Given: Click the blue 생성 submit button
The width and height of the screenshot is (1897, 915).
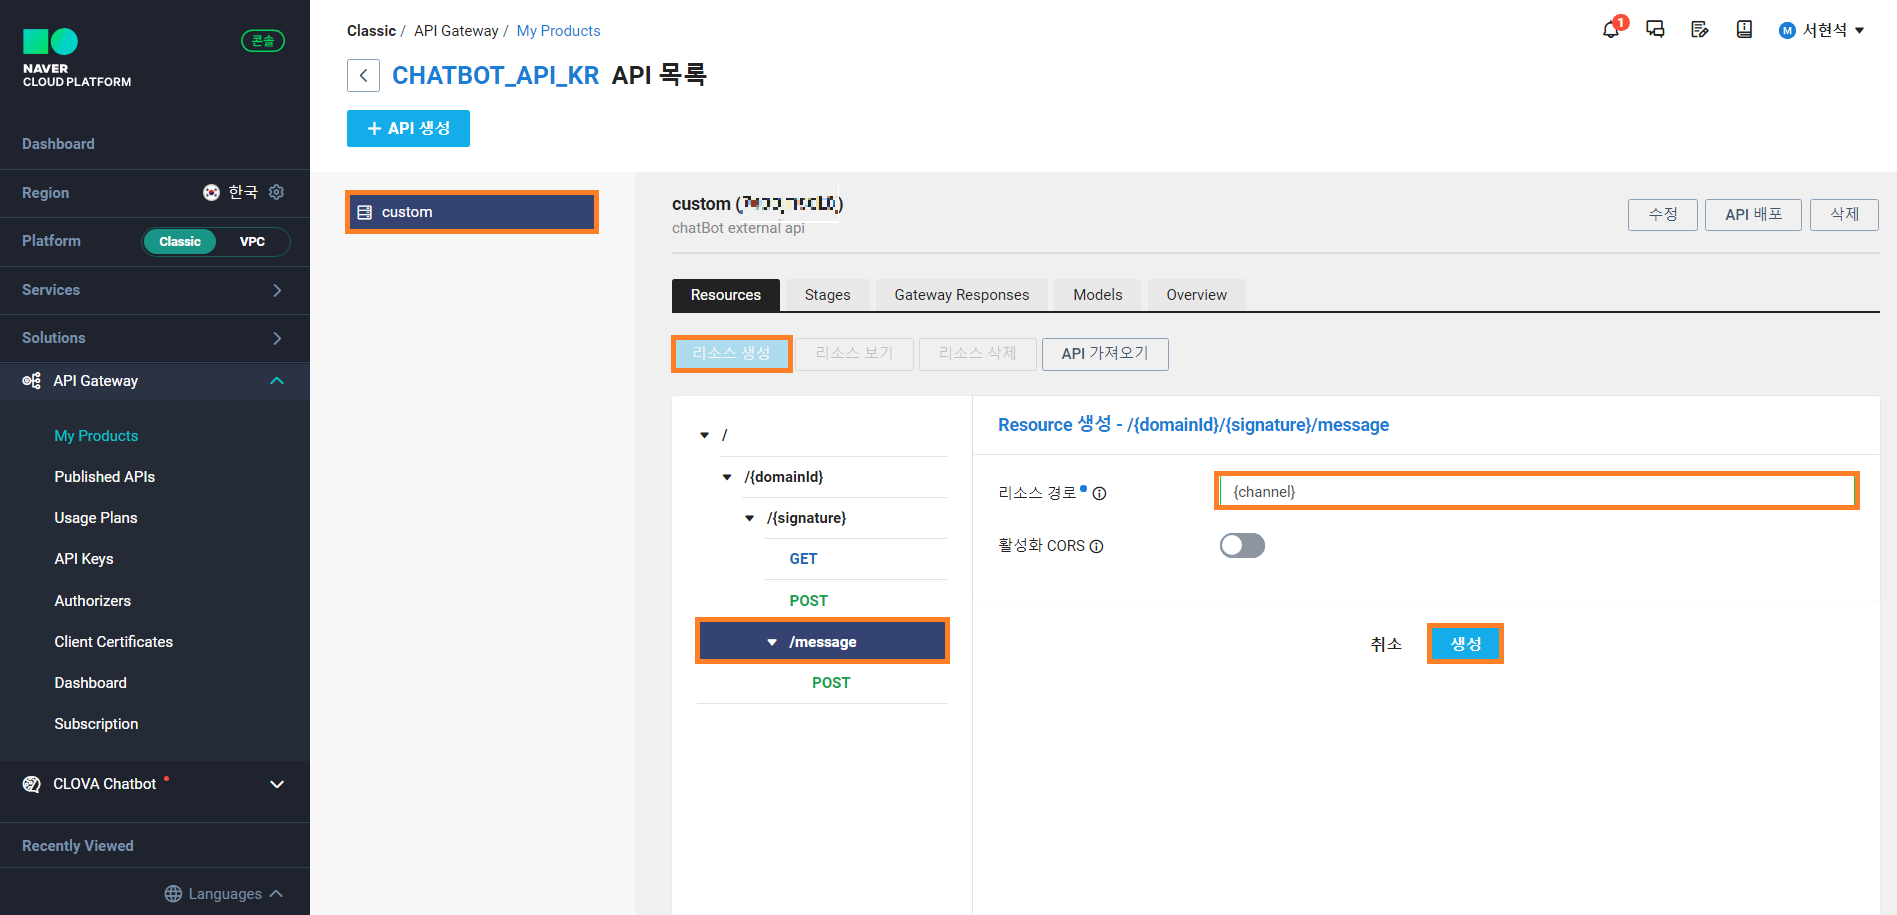Looking at the screenshot, I should pyautogui.click(x=1465, y=644).
